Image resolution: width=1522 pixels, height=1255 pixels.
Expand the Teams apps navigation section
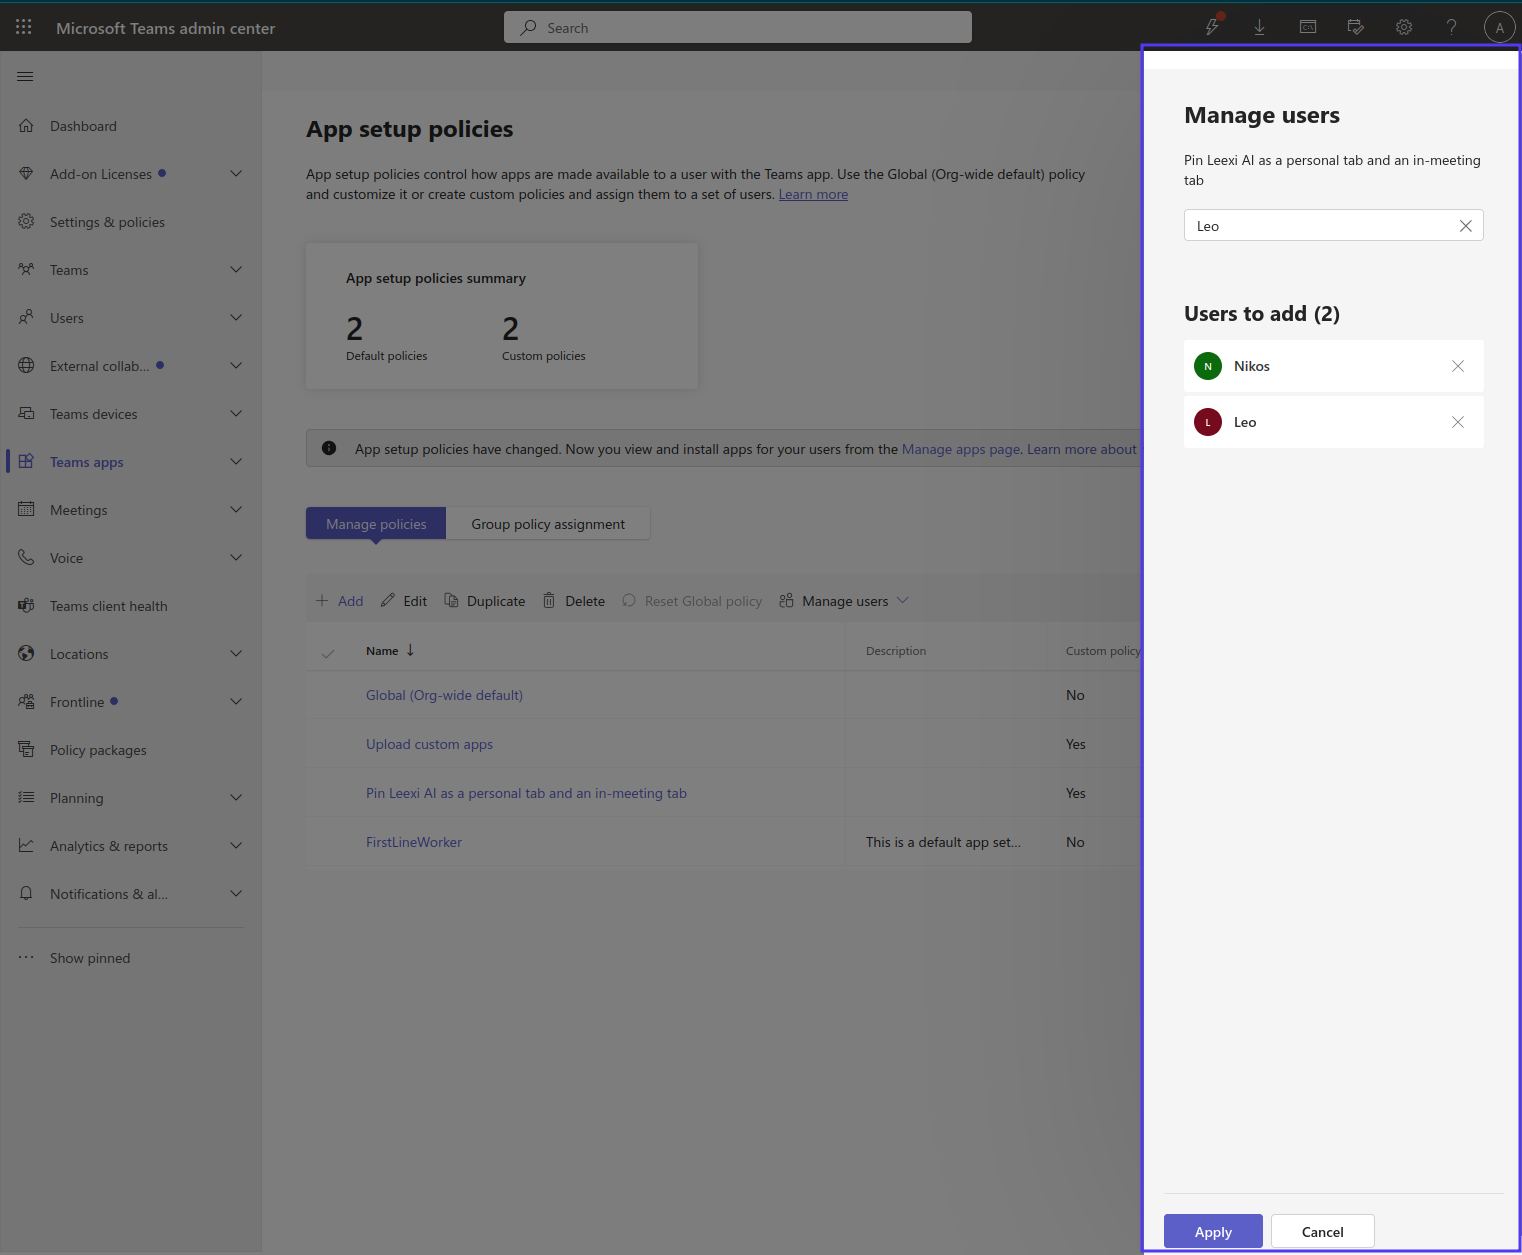click(x=236, y=462)
